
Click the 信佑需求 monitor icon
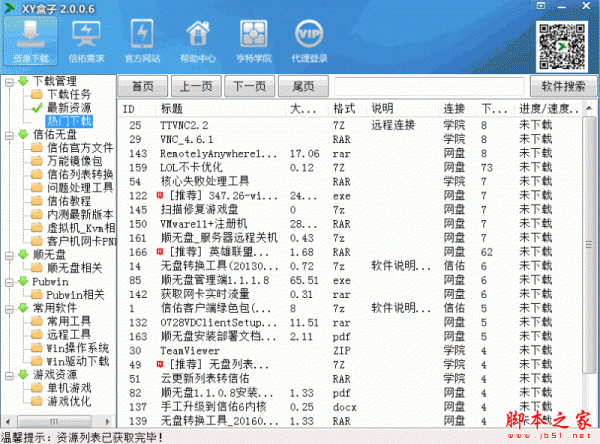pyautogui.click(x=86, y=34)
